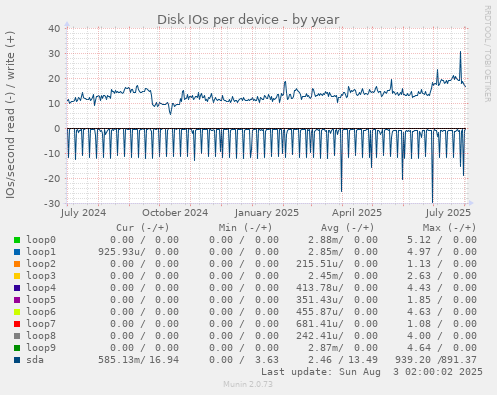Image resolution: width=497 pixels, height=395 pixels.
Task: Select the loop7 legend label
Action: click(x=41, y=324)
